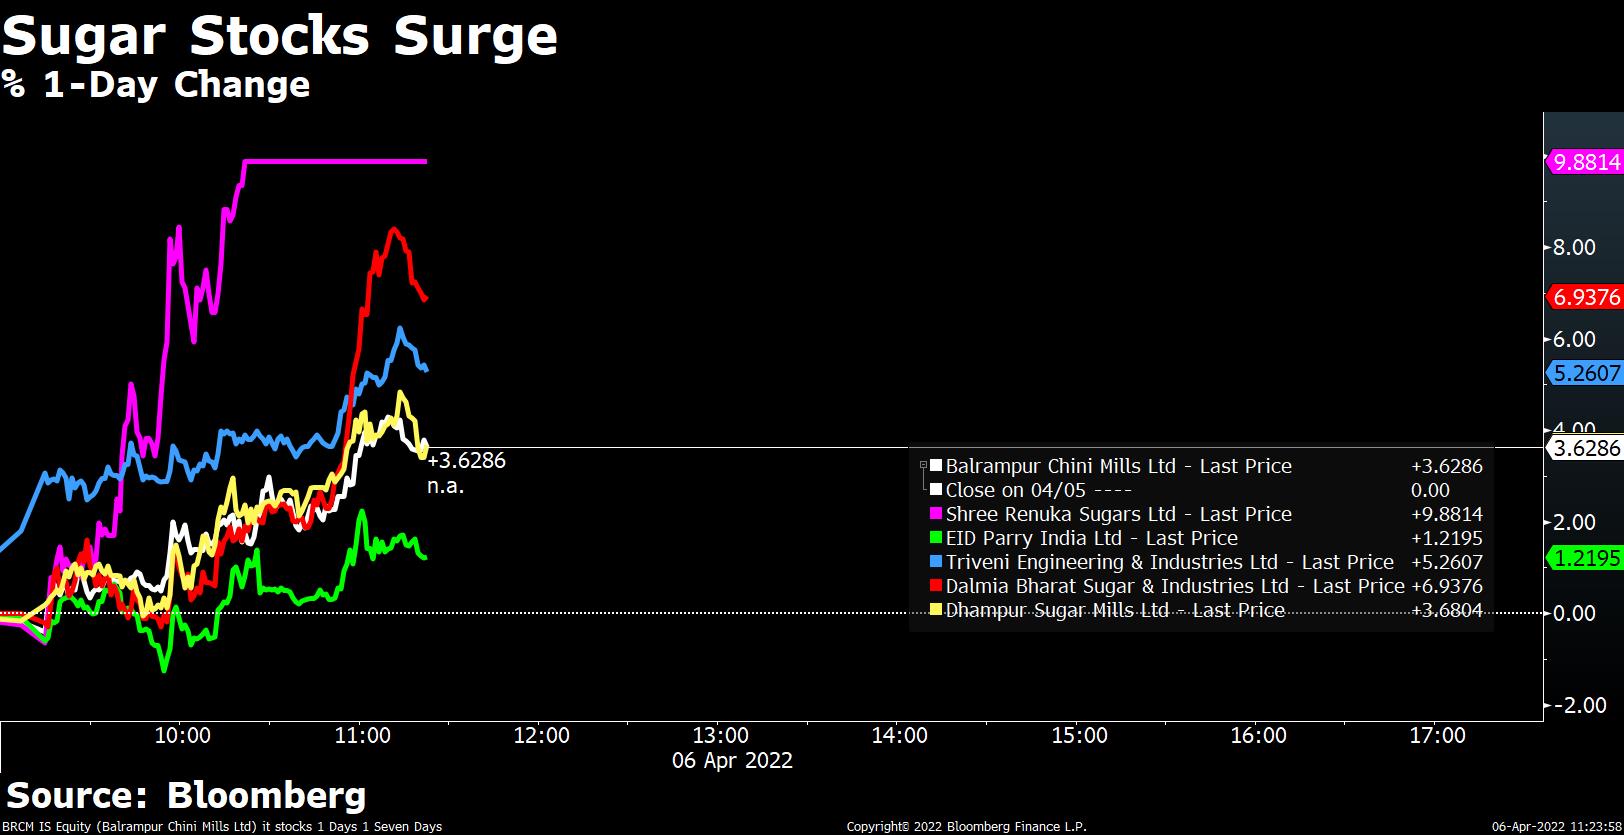The height and width of the screenshot is (835, 1624).
Task: Click the Sugar Stocks Surge chart title
Action: click(x=280, y=37)
